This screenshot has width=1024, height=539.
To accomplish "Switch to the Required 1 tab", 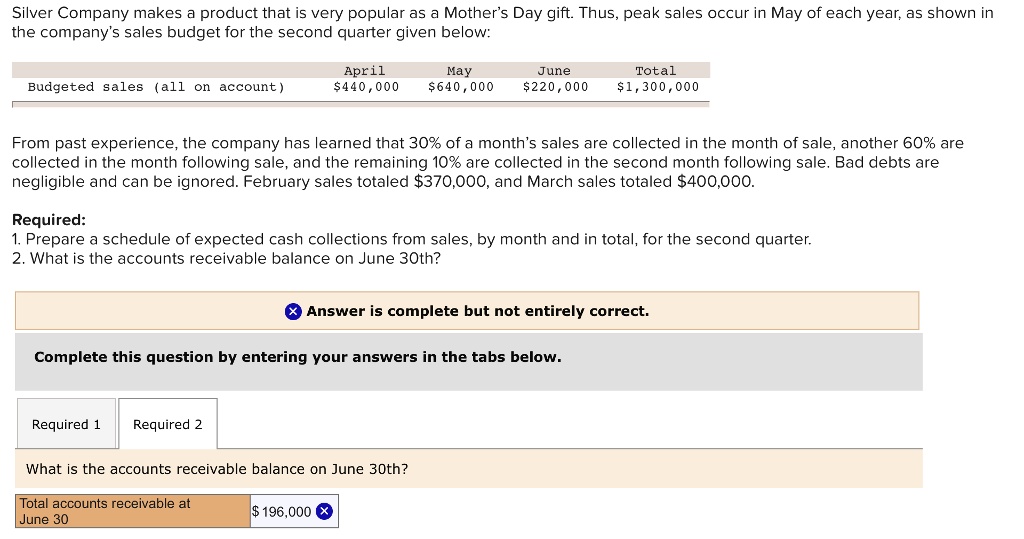I will [66, 424].
